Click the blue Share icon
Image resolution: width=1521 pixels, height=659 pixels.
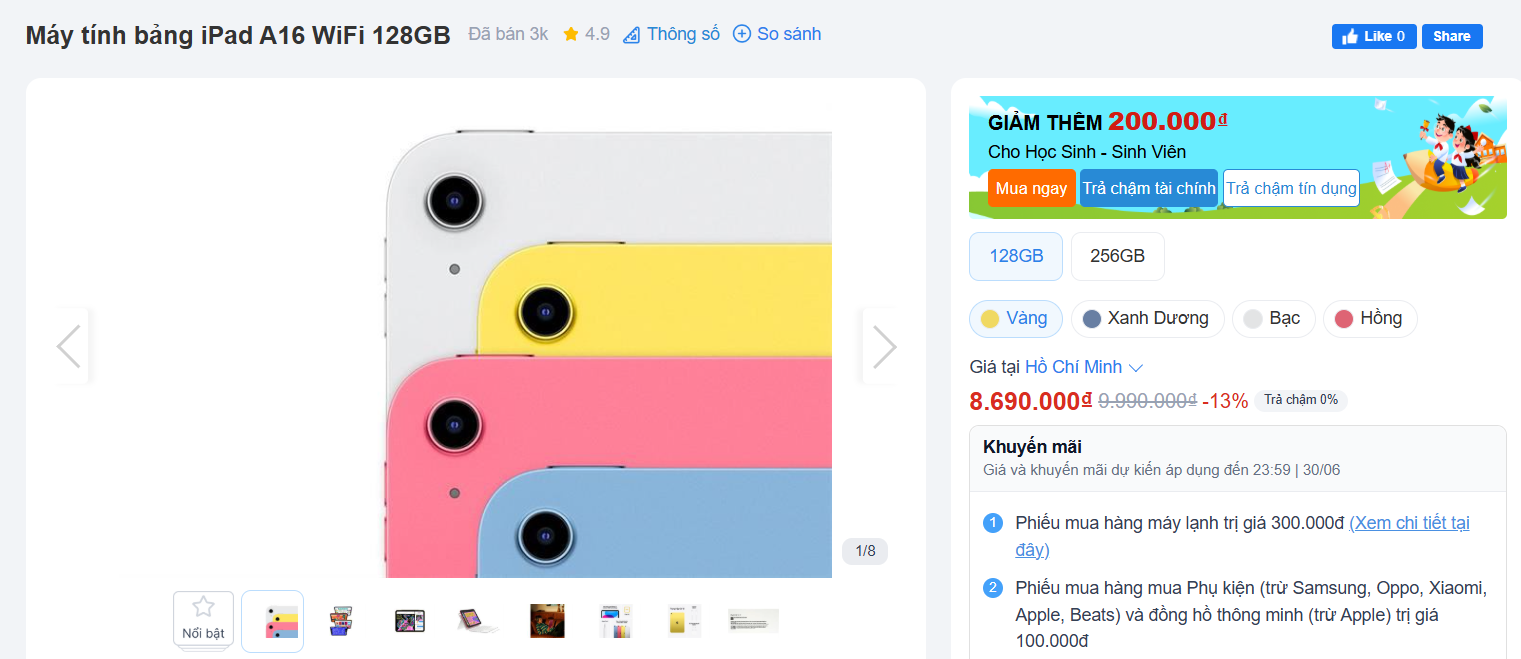[1451, 36]
